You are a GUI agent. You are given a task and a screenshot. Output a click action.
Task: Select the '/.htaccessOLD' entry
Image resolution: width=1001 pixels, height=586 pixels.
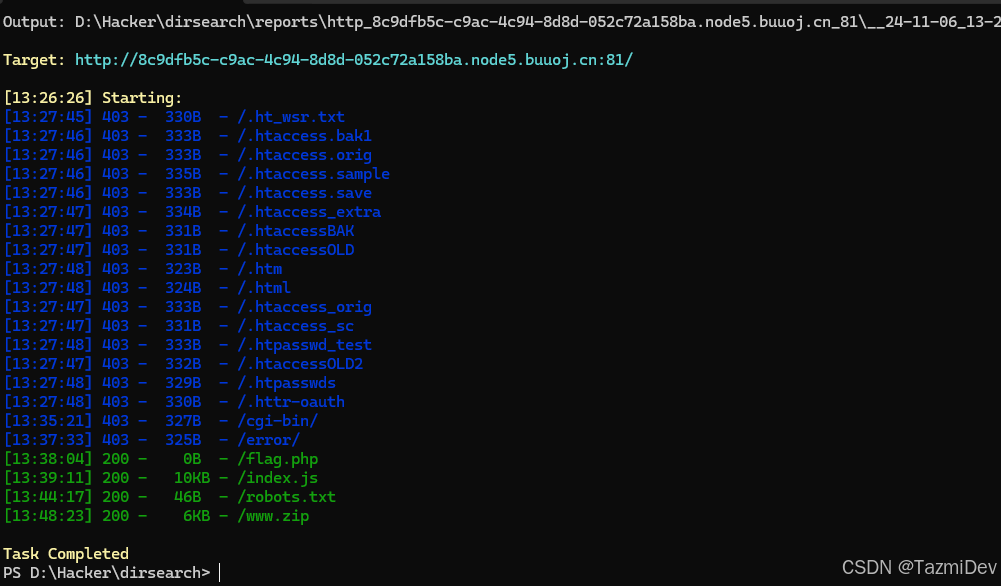[x=295, y=250]
